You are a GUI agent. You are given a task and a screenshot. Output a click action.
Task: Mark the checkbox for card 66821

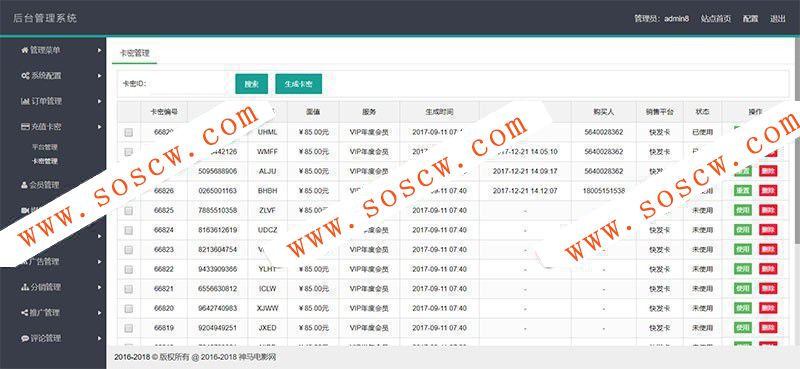(129, 289)
